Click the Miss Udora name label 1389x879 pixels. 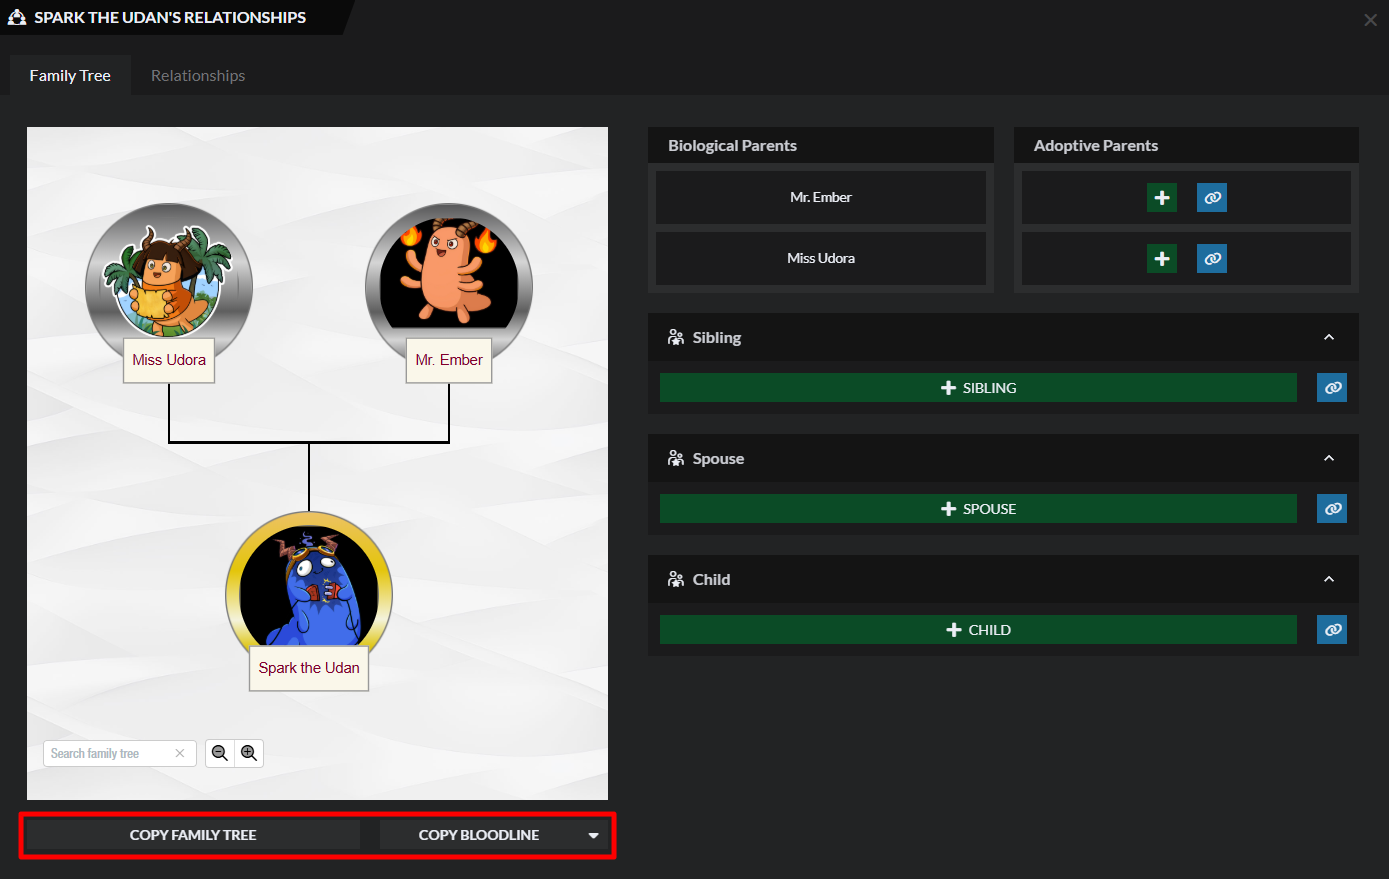pos(169,360)
